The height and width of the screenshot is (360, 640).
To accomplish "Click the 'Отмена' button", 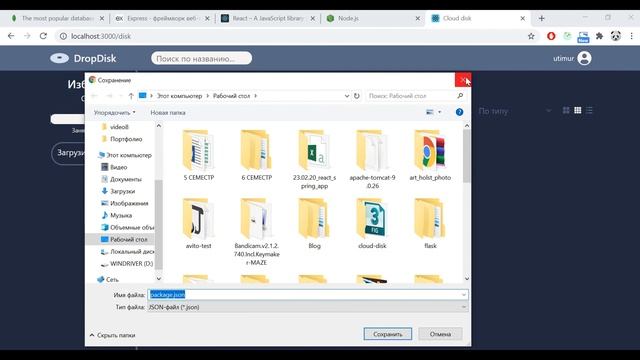I will pyautogui.click(x=440, y=334).
